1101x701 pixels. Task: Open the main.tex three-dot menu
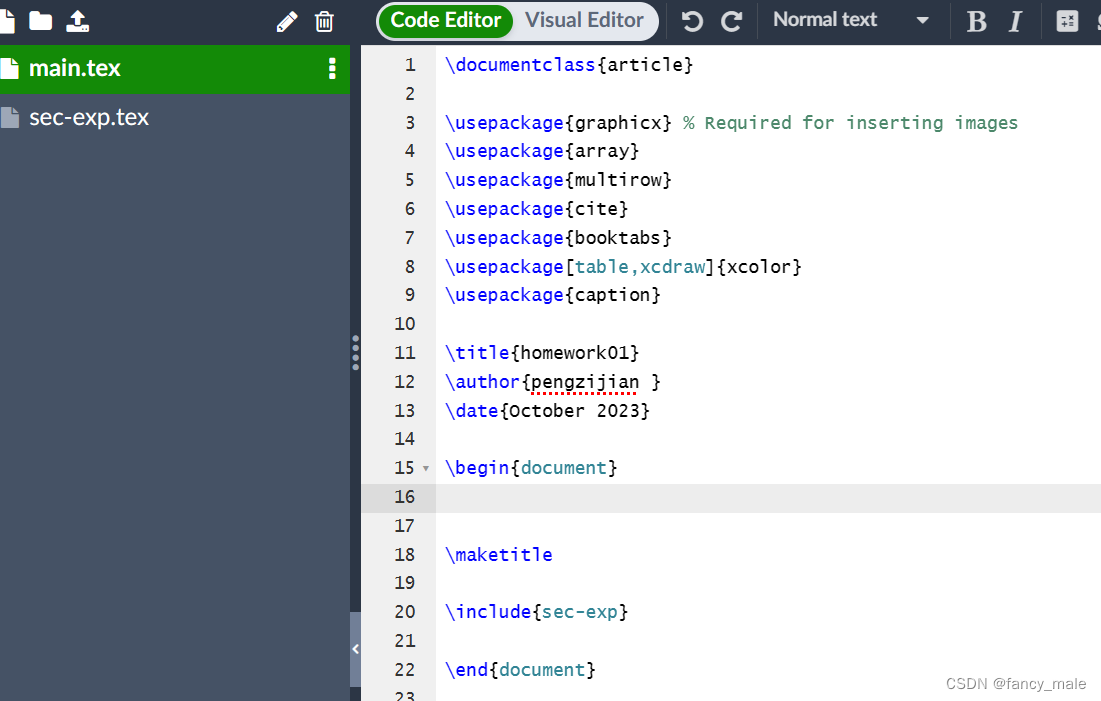[332, 68]
